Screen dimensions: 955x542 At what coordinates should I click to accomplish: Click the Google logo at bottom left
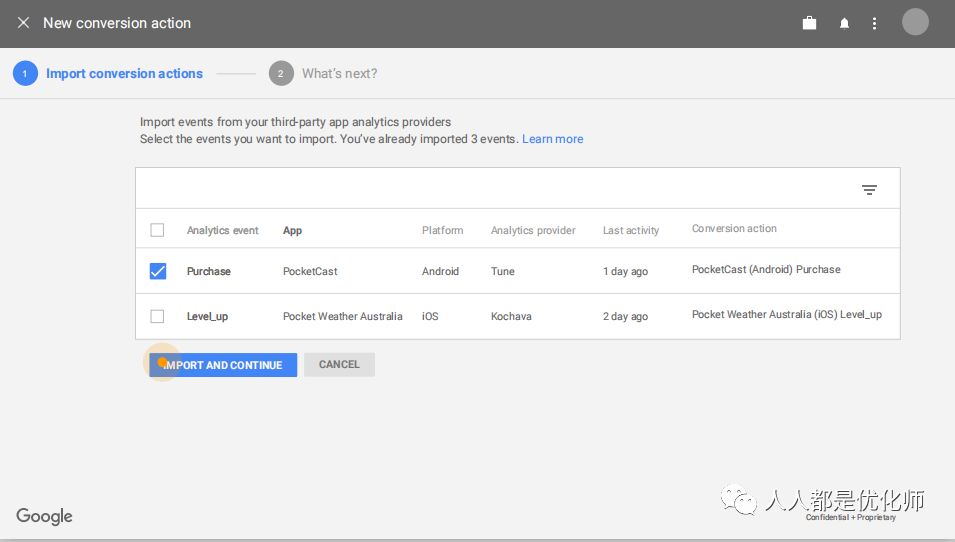[44, 516]
